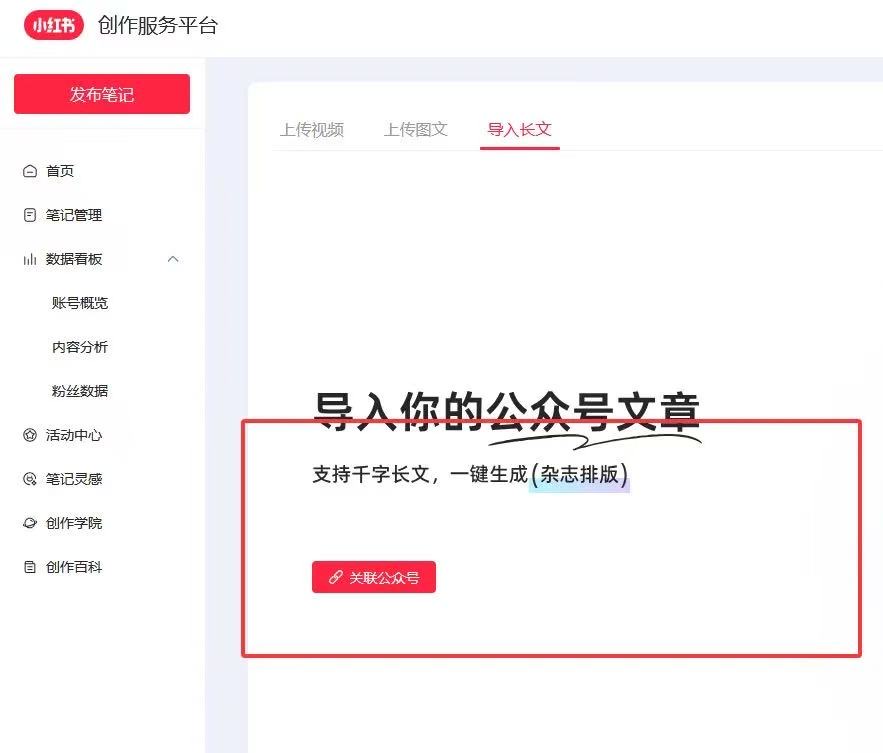Open 账号概览 under 数据看板
Image resolution: width=883 pixels, height=753 pixels.
pyautogui.click(x=79, y=303)
